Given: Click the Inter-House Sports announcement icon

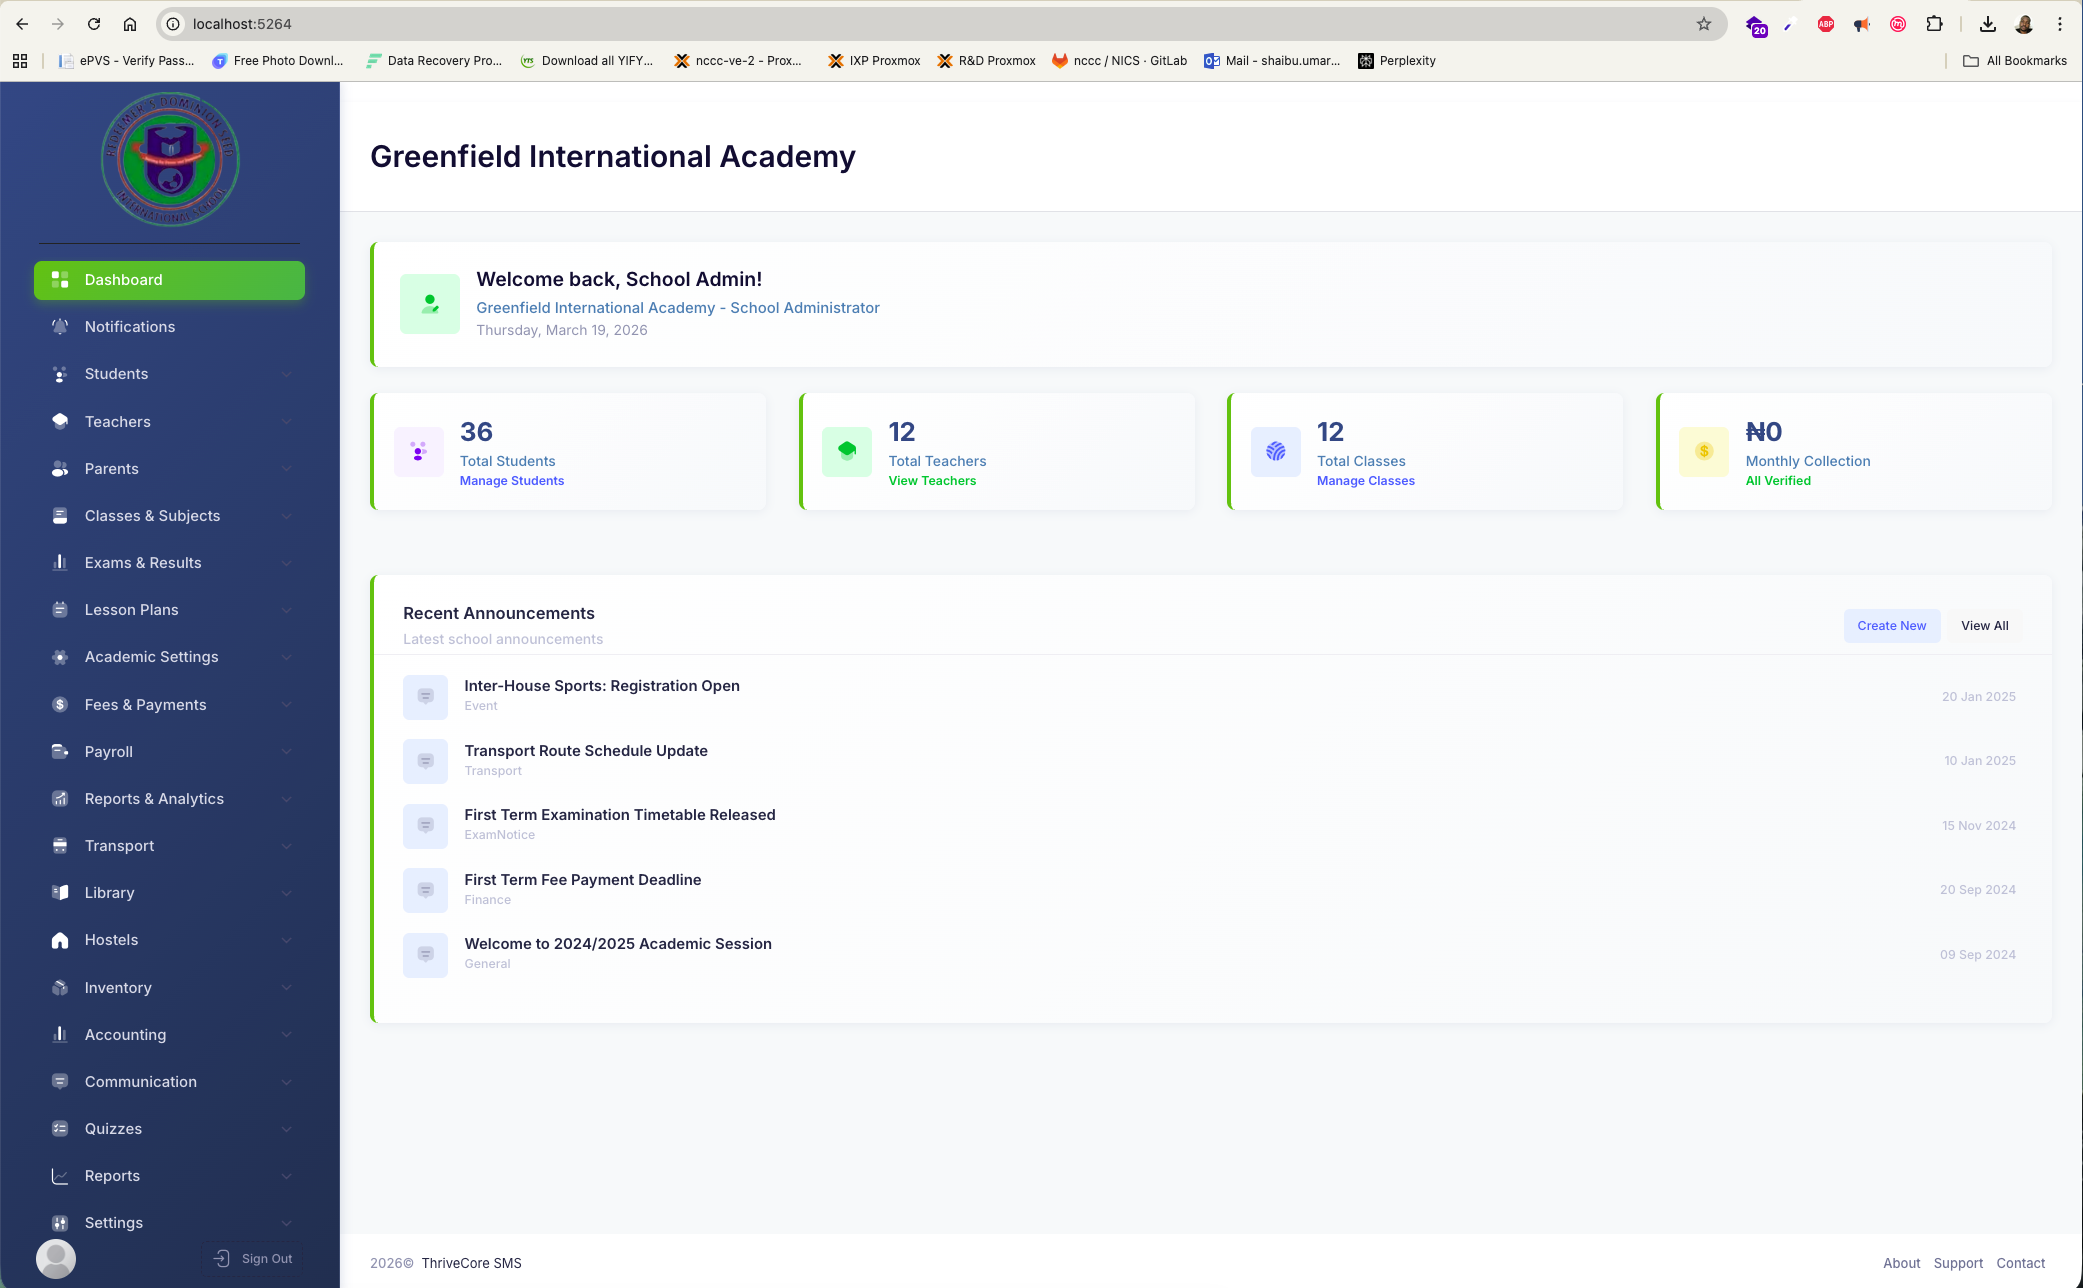Looking at the screenshot, I should pos(425,696).
